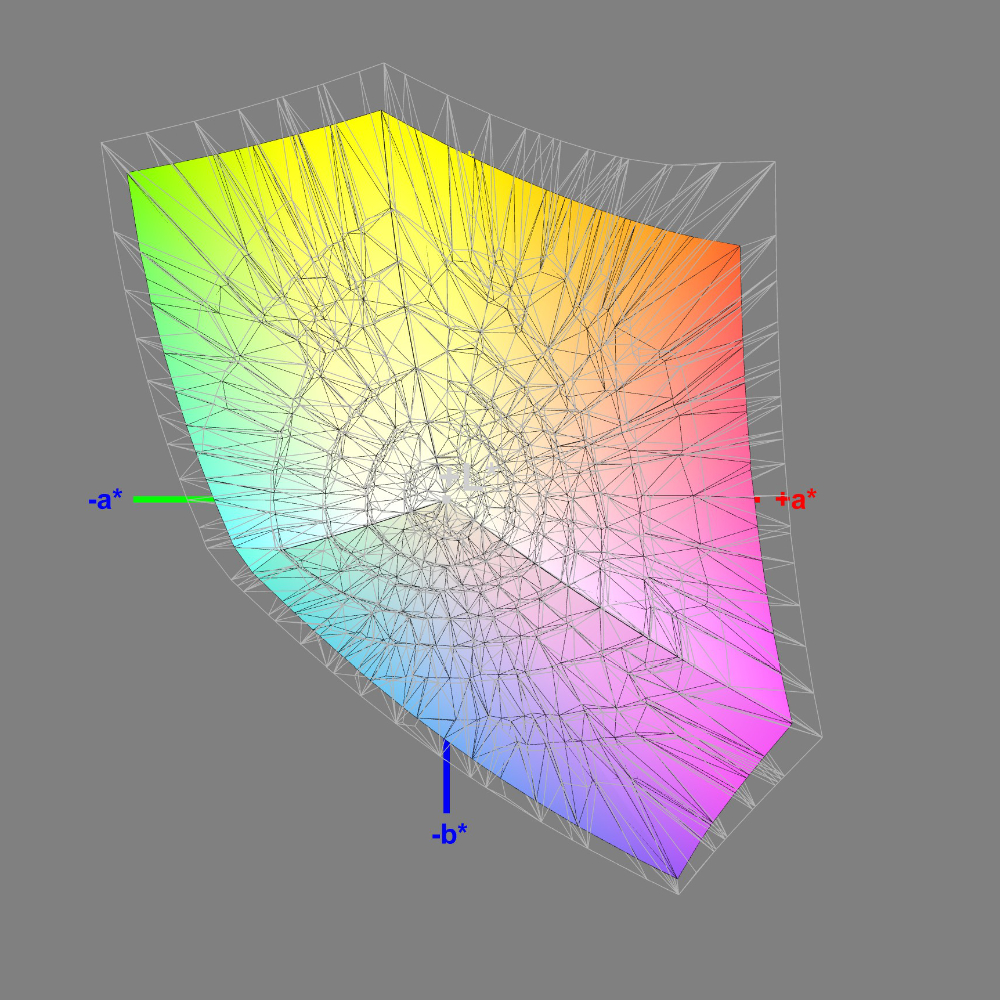Click the white point at gamut center
The width and height of the screenshot is (1000, 1000).
pyautogui.click(x=445, y=500)
